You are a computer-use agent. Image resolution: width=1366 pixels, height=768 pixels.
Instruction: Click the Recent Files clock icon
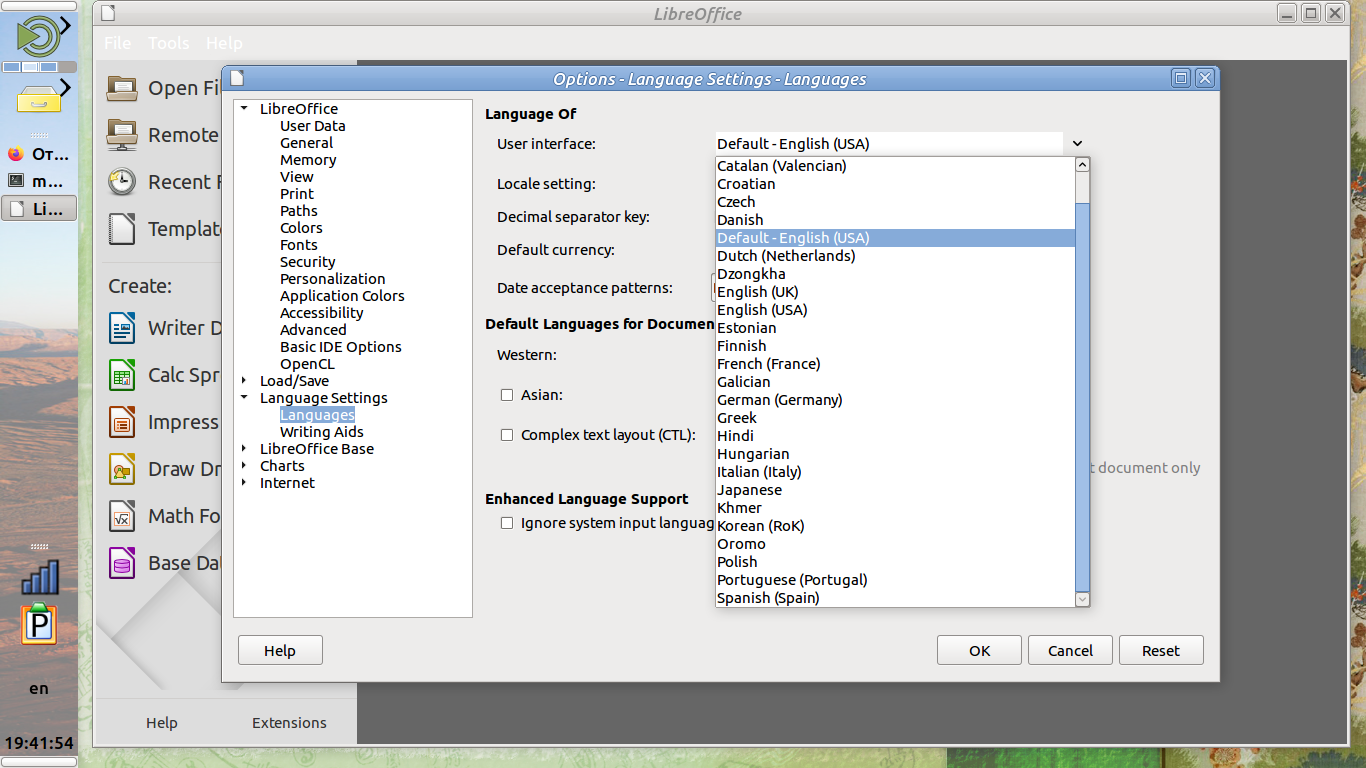(x=122, y=182)
